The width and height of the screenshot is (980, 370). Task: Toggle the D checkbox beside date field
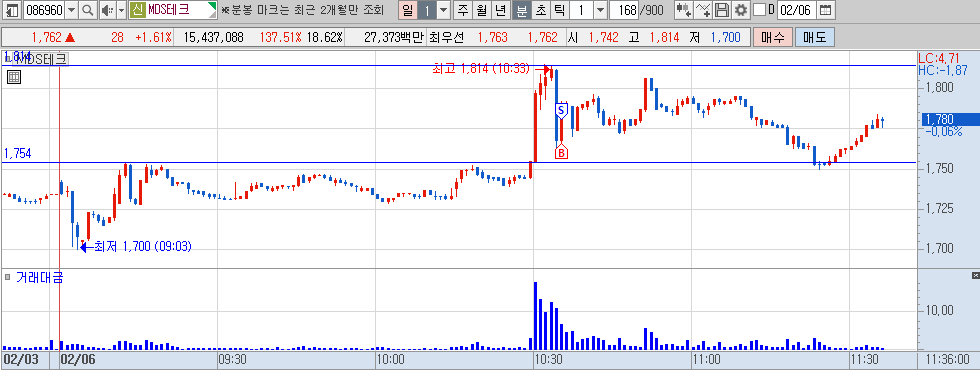(759, 10)
